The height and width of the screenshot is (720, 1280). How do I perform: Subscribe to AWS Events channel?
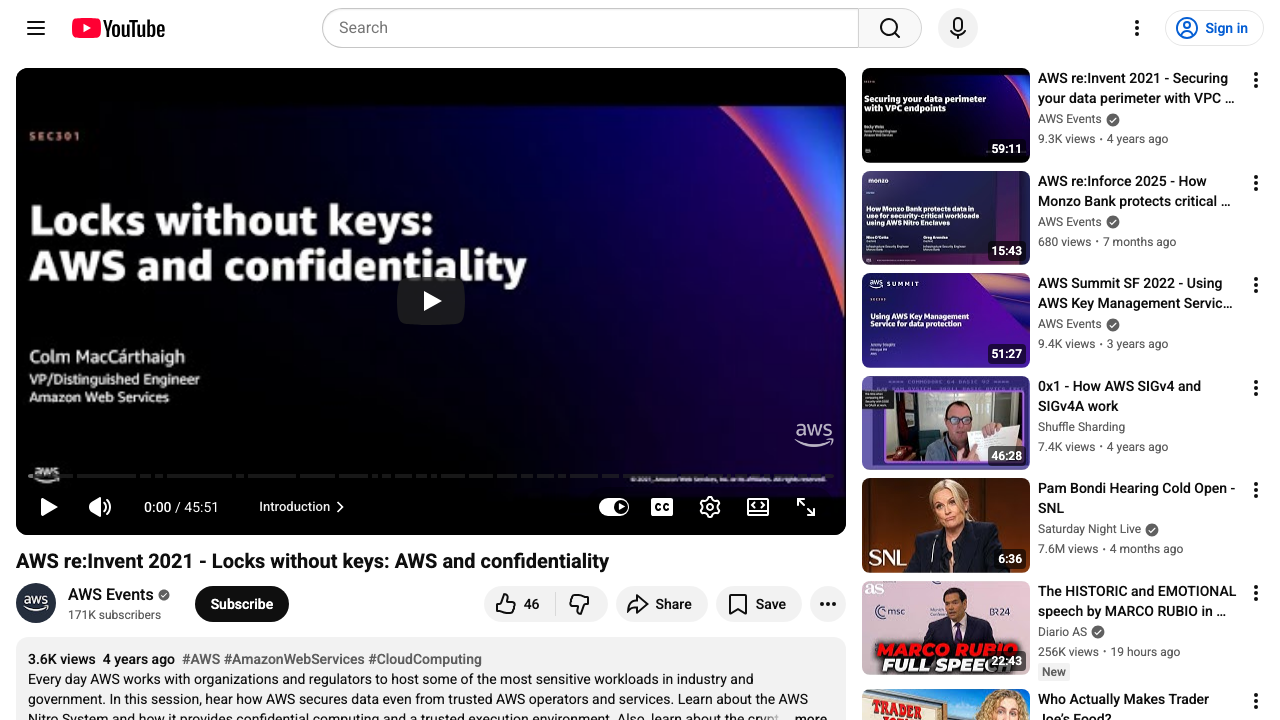(242, 604)
